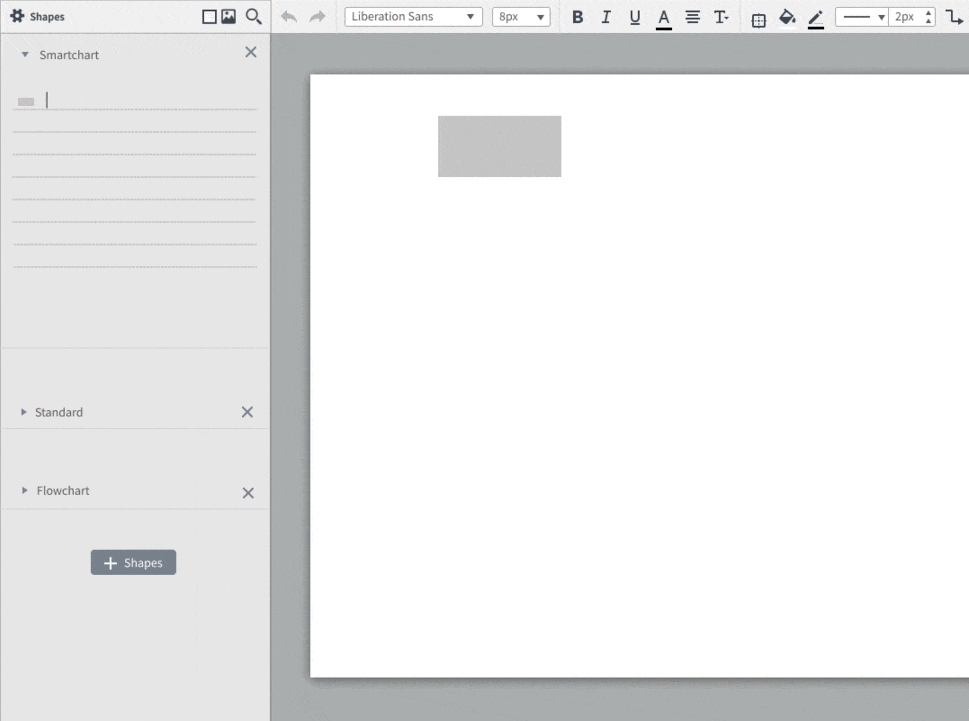Open the text options T menu
The image size is (969, 721).
pos(721,17)
